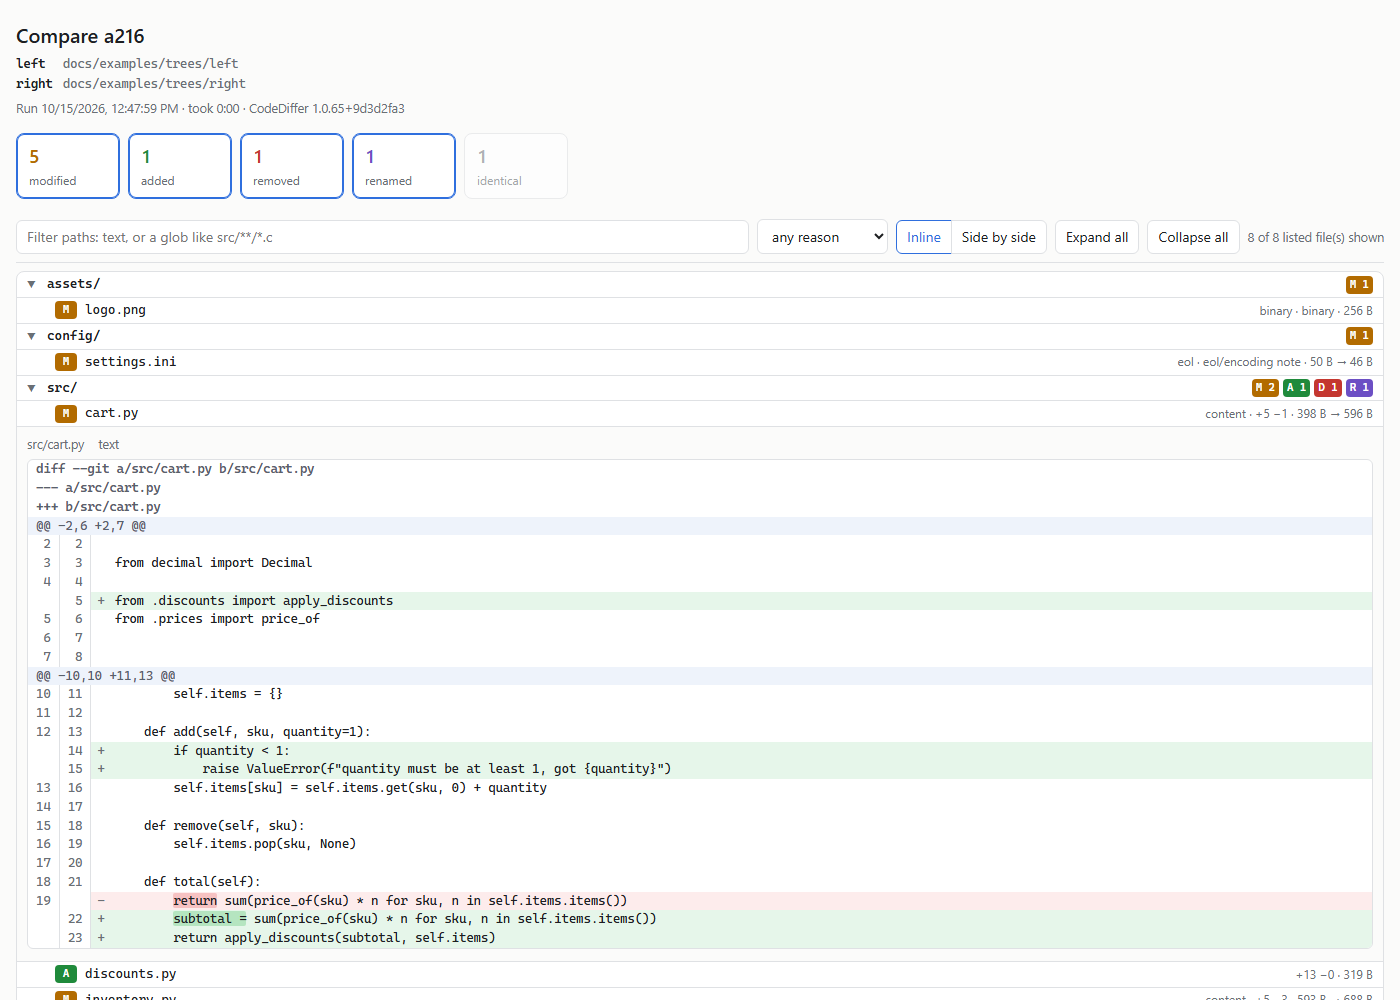Click the M badge beside logo.png
Viewport: 1400px width, 1000px height.
coord(66,310)
